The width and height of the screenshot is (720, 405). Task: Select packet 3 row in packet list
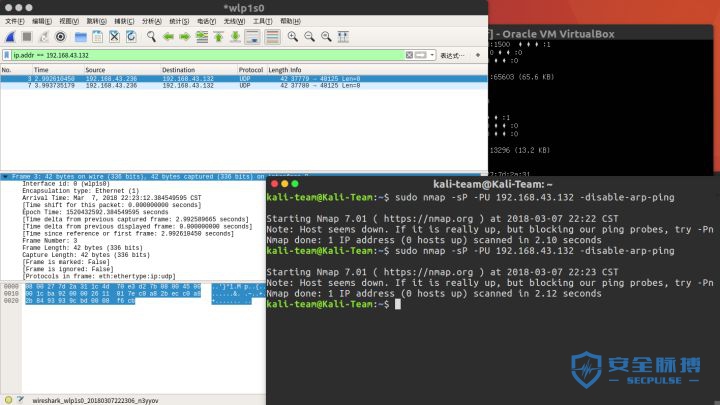[x=243, y=79]
